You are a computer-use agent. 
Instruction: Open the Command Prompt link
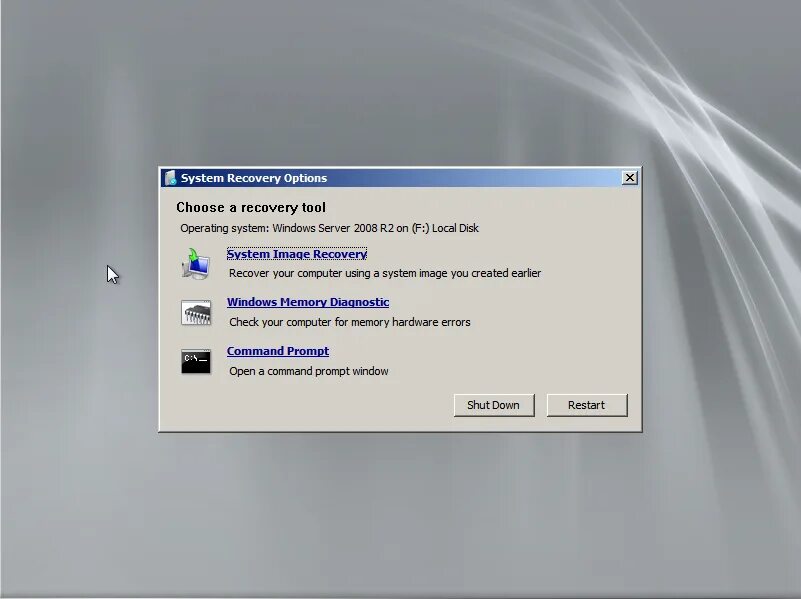278,351
